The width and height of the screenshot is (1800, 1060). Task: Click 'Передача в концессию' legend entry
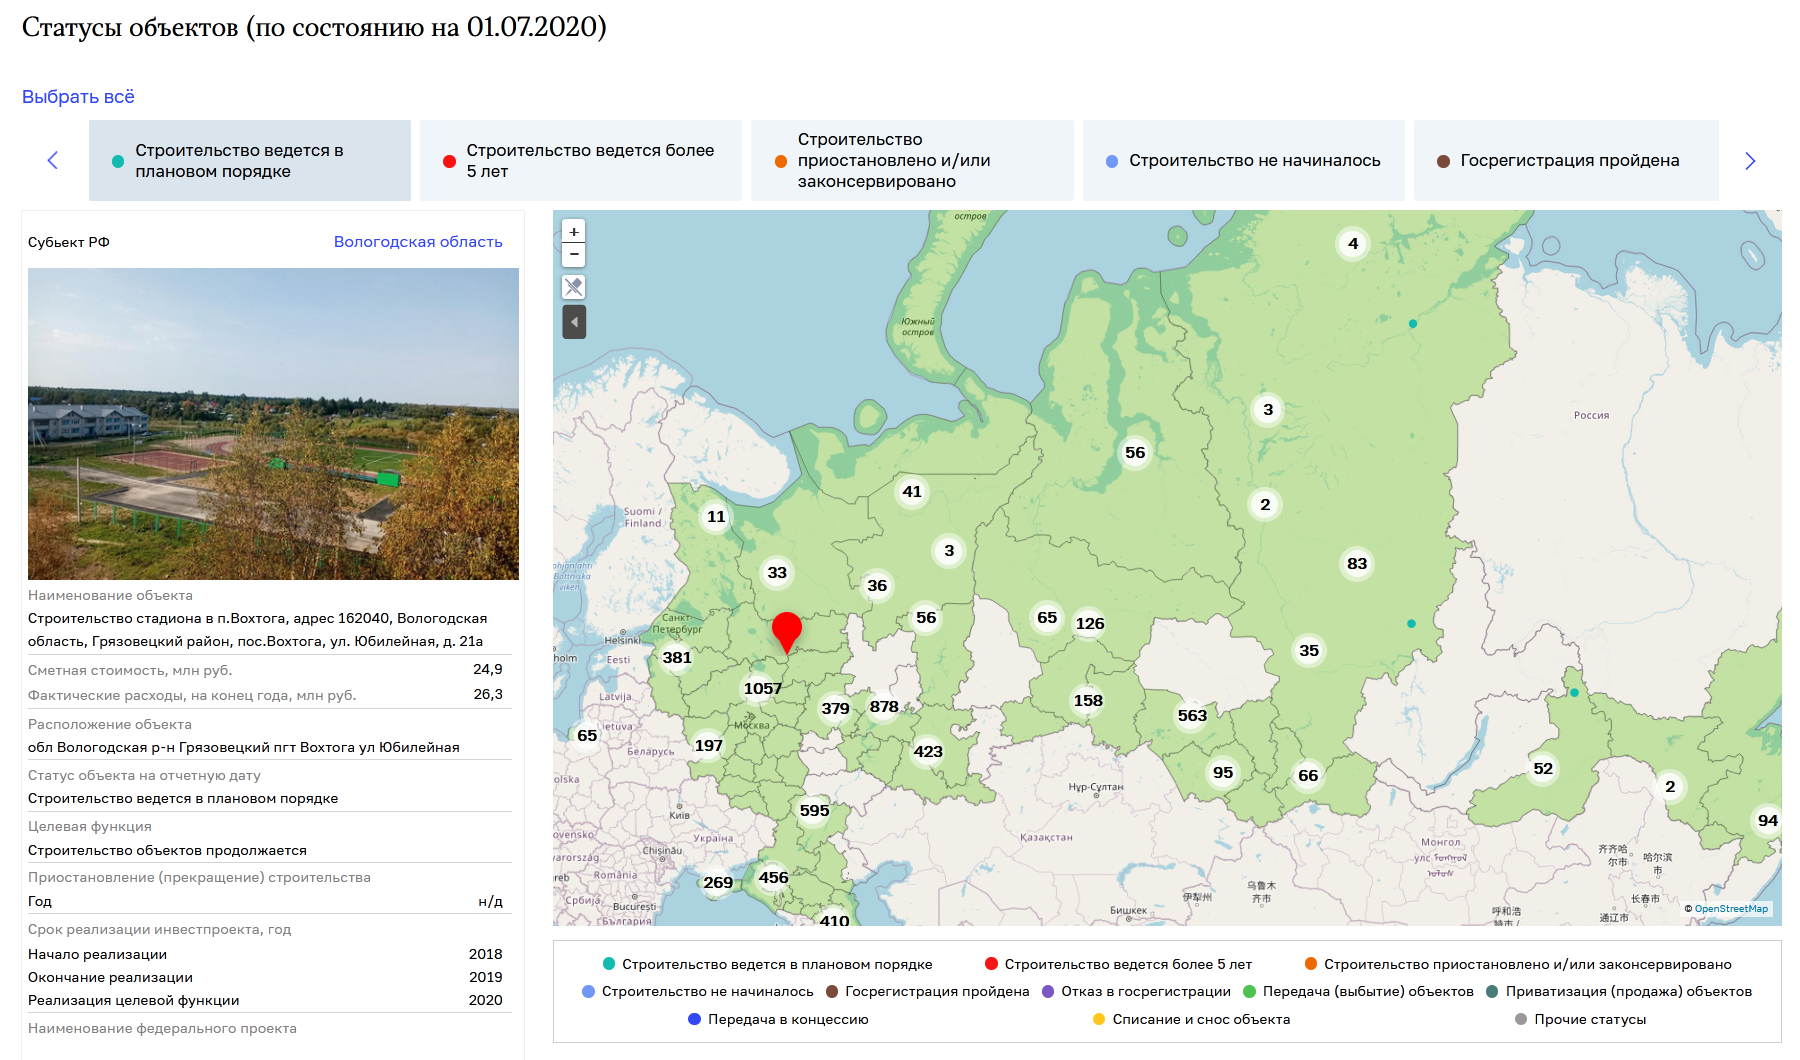click(x=787, y=1019)
